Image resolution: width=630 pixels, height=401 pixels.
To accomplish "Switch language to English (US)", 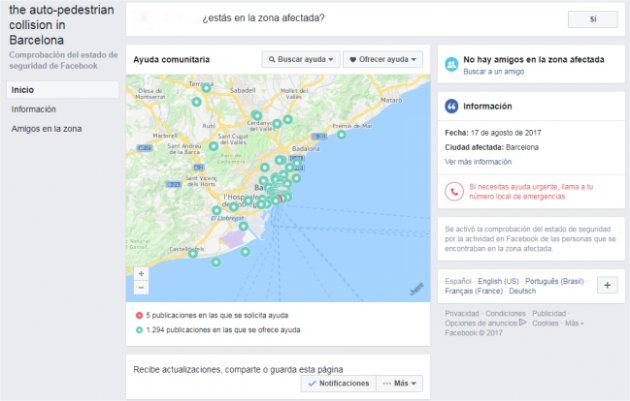I will [498, 281].
